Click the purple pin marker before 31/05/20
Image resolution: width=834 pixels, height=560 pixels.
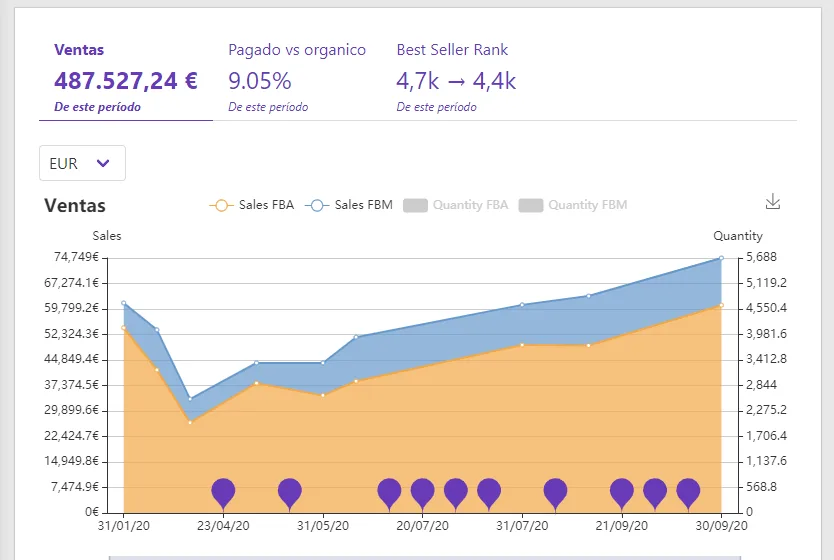(x=290, y=494)
